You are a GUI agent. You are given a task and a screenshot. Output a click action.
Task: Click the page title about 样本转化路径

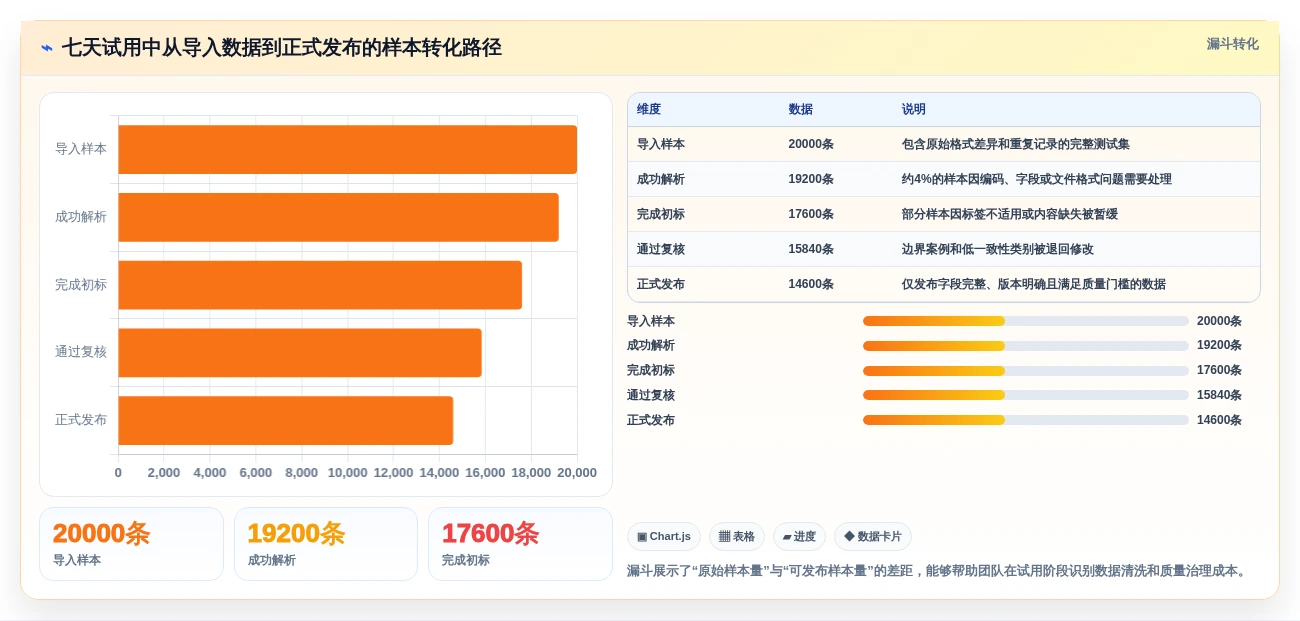click(x=282, y=47)
